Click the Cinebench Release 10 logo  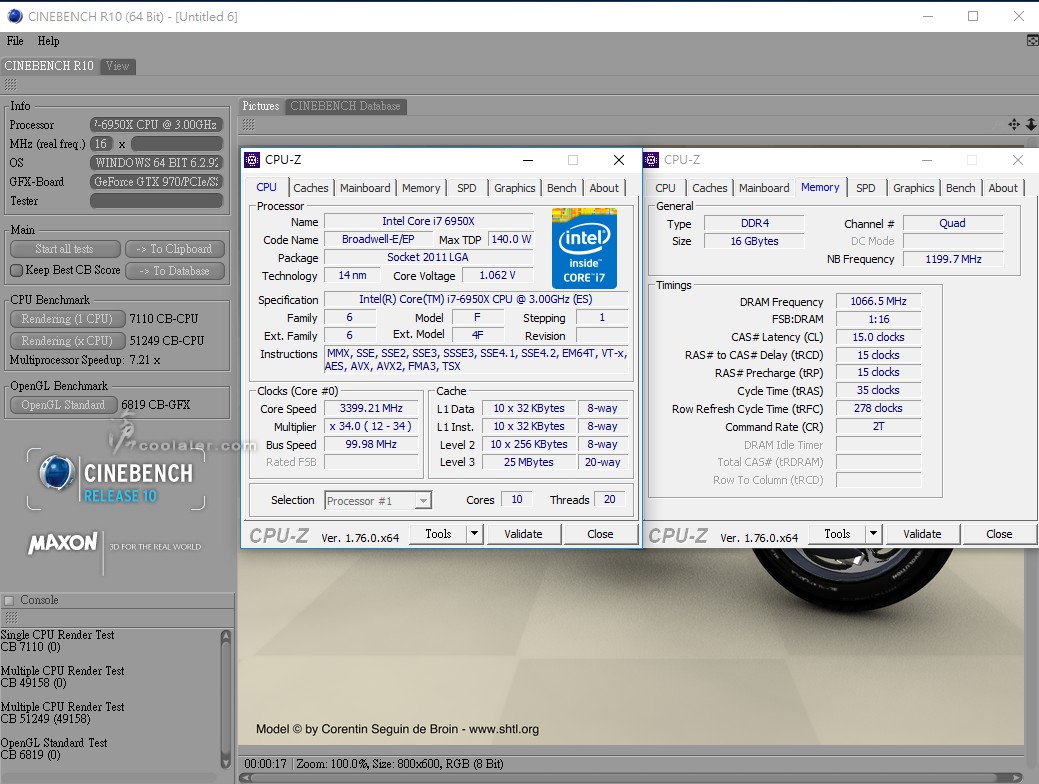116,480
